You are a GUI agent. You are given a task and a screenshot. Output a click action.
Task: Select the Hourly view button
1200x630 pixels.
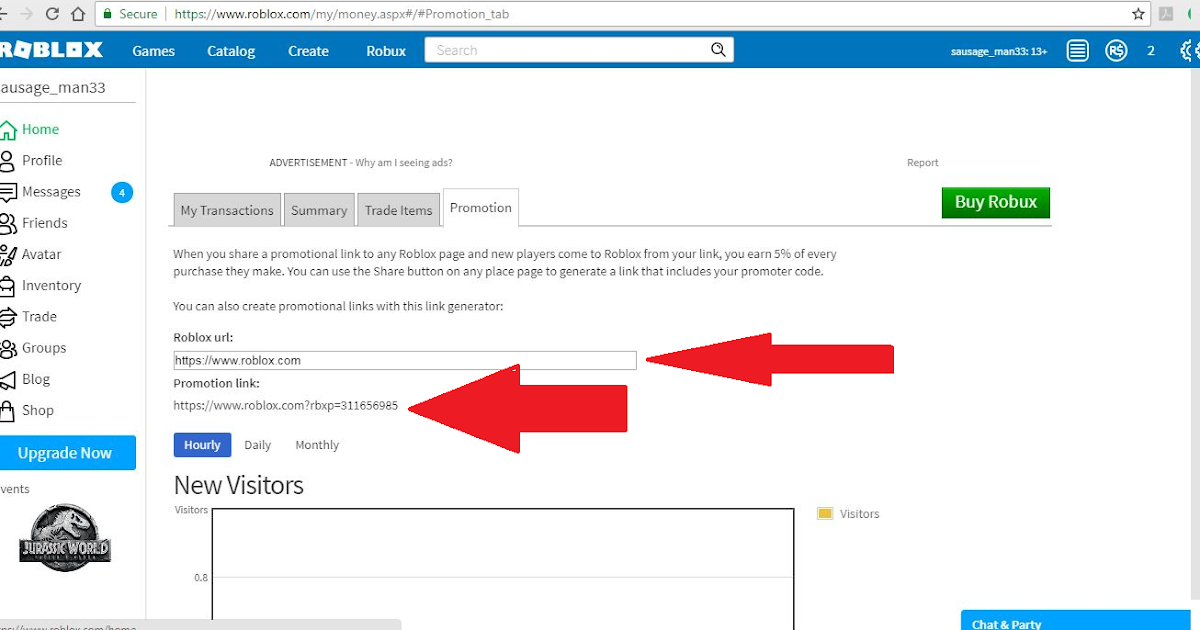[202, 445]
